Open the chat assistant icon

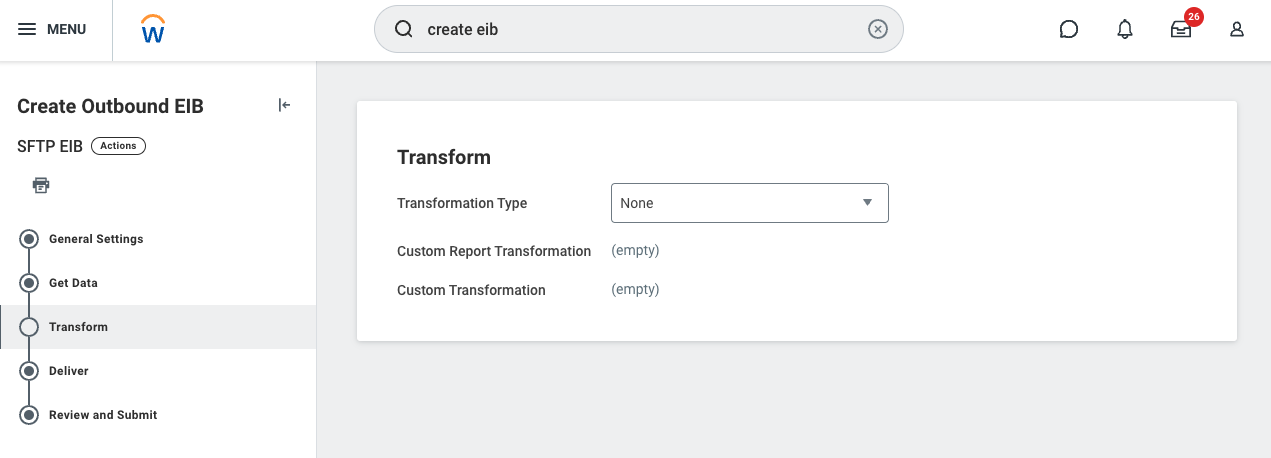(x=1068, y=29)
